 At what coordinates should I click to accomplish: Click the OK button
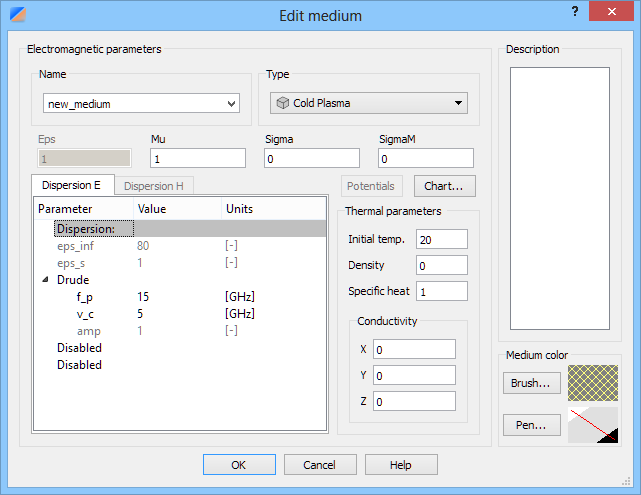point(239,465)
